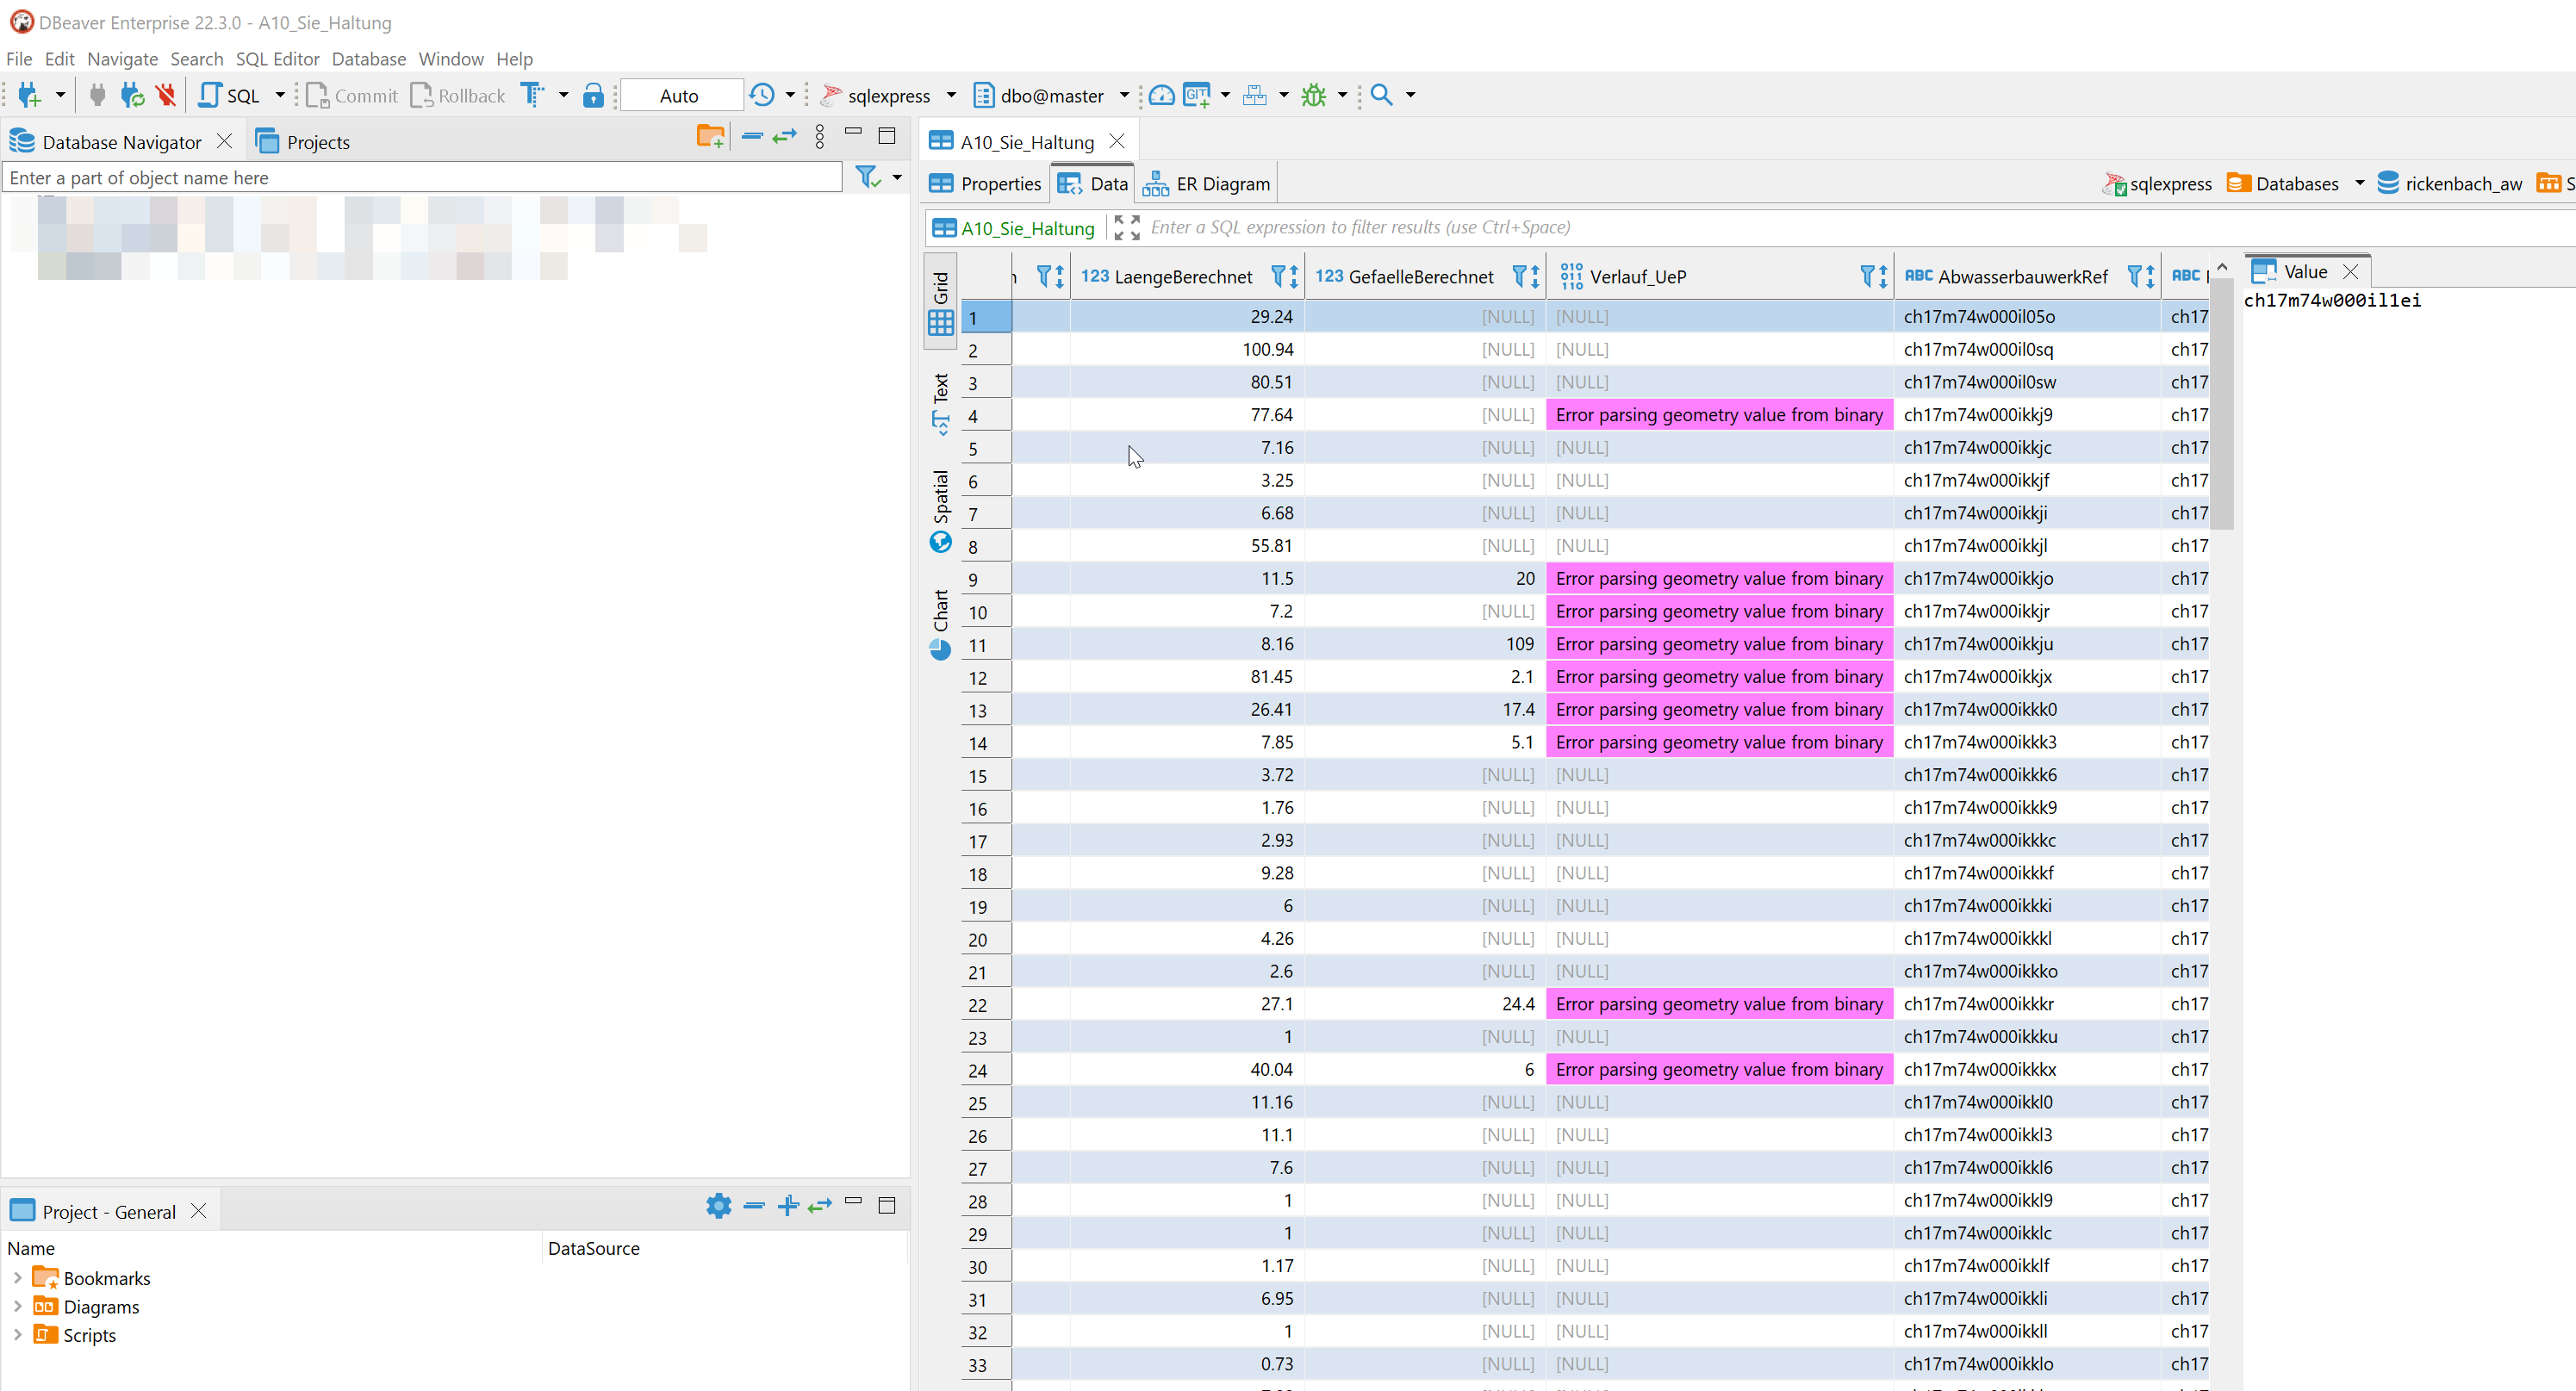Click the New connection plug icon
Image resolution: width=2576 pixels, height=1391 pixels.
pos(29,95)
